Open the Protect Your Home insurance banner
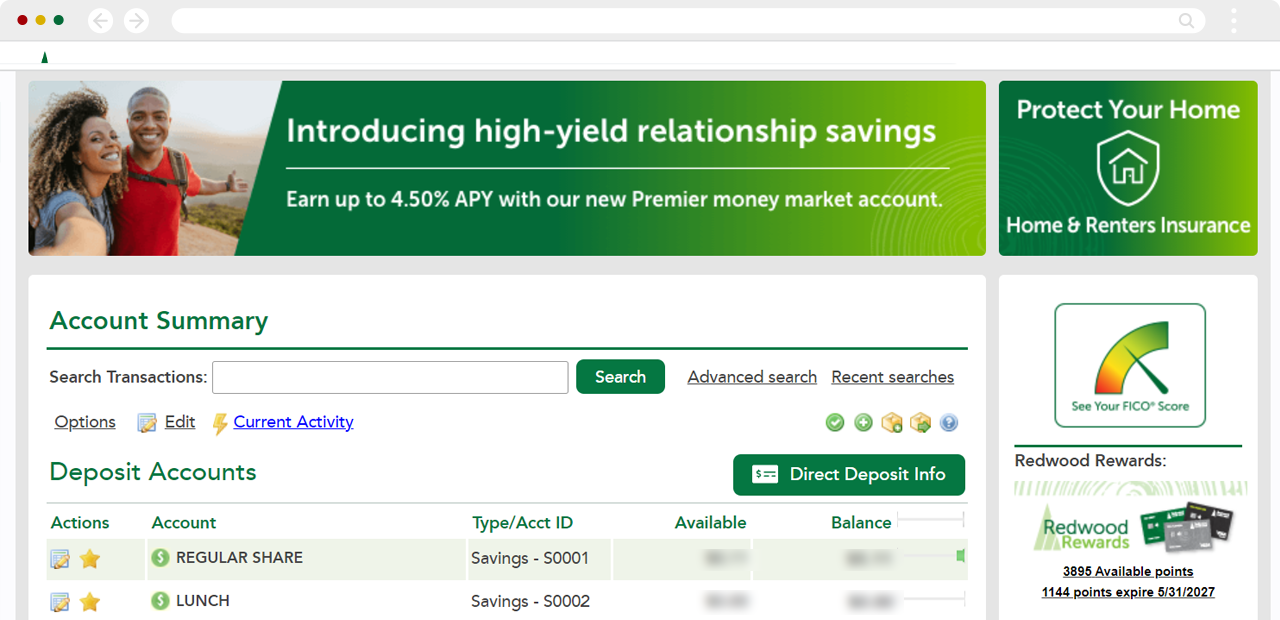The image size is (1280, 620). tap(1128, 168)
